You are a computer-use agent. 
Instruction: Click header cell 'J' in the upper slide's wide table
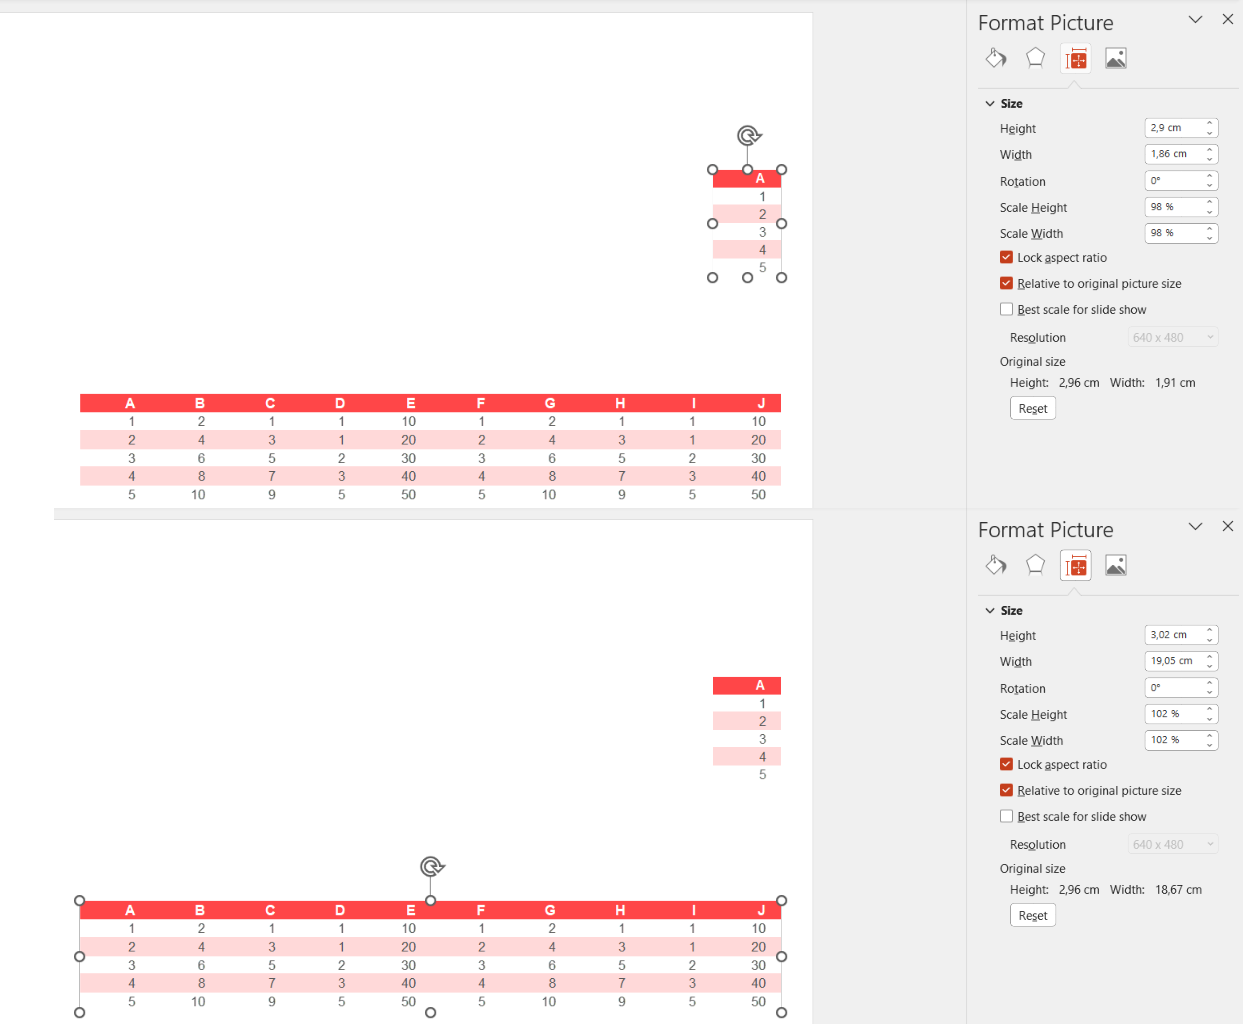coord(760,403)
